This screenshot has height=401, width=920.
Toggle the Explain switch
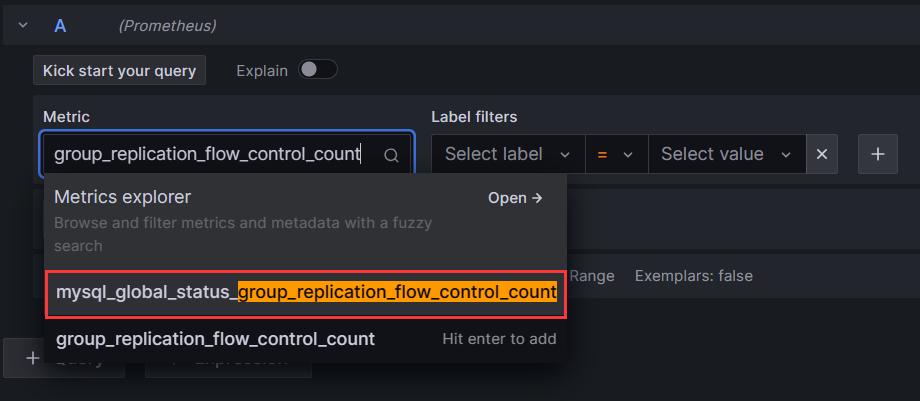click(x=318, y=70)
